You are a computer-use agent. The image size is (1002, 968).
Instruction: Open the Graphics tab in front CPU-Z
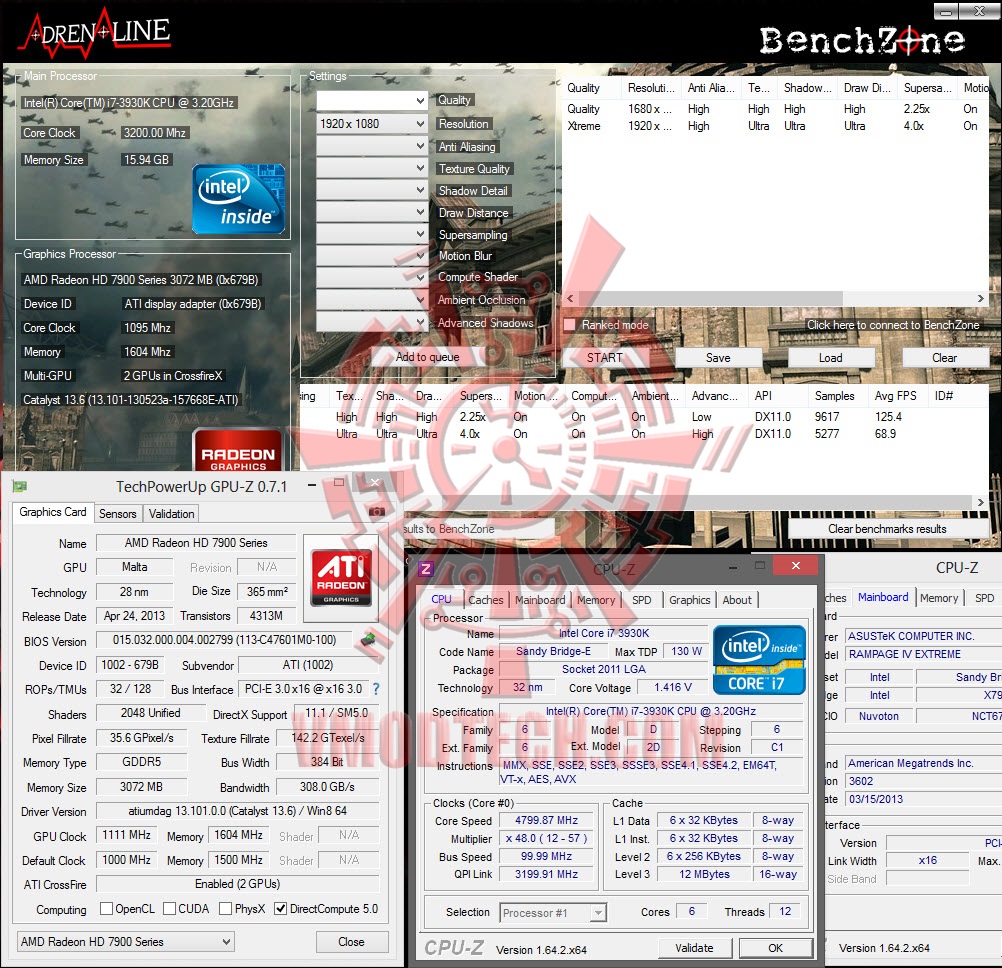[x=690, y=599]
